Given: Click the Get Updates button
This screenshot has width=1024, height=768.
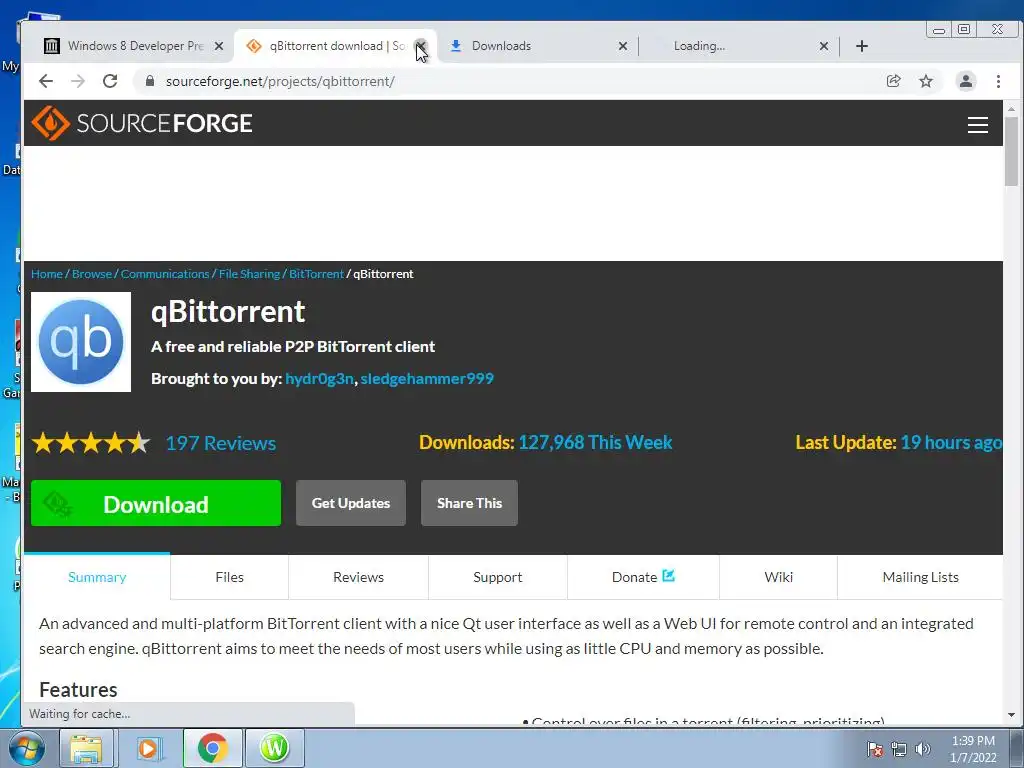Looking at the screenshot, I should pyautogui.click(x=351, y=503).
